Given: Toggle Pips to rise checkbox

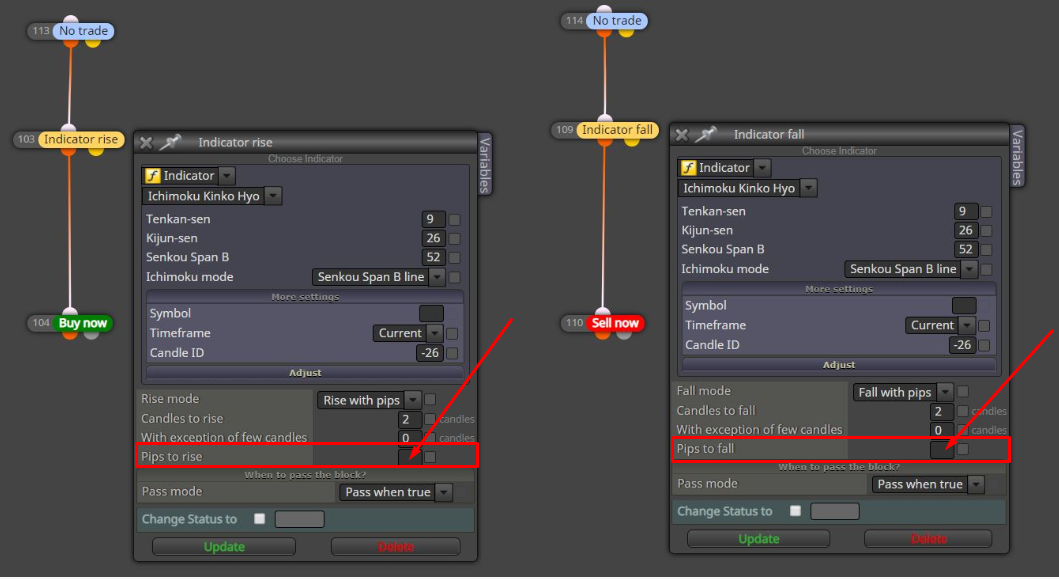Looking at the screenshot, I should tap(430, 457).
